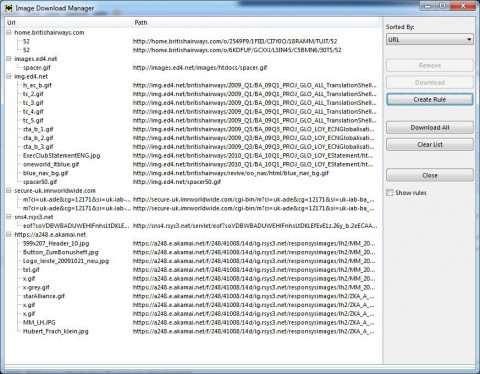Select the tc_3.gif entry
Screen dimensions: 480x374
coord(33,103)
